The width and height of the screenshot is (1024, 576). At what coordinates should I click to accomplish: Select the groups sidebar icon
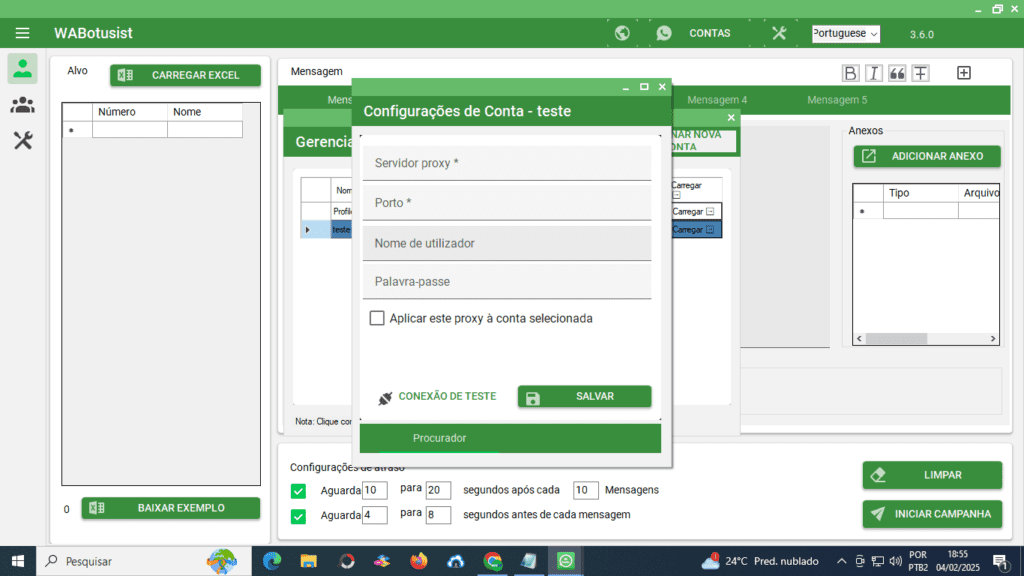tap(22, 104)
